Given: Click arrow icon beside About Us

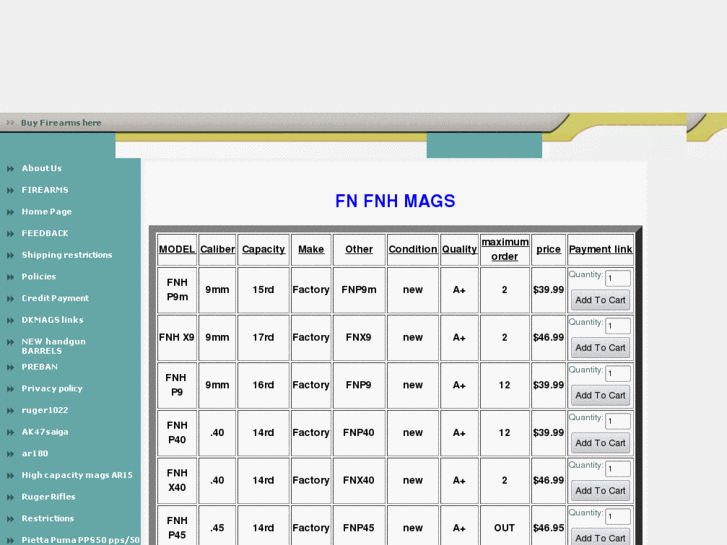Looking at the screenshot, I should 10,169.
